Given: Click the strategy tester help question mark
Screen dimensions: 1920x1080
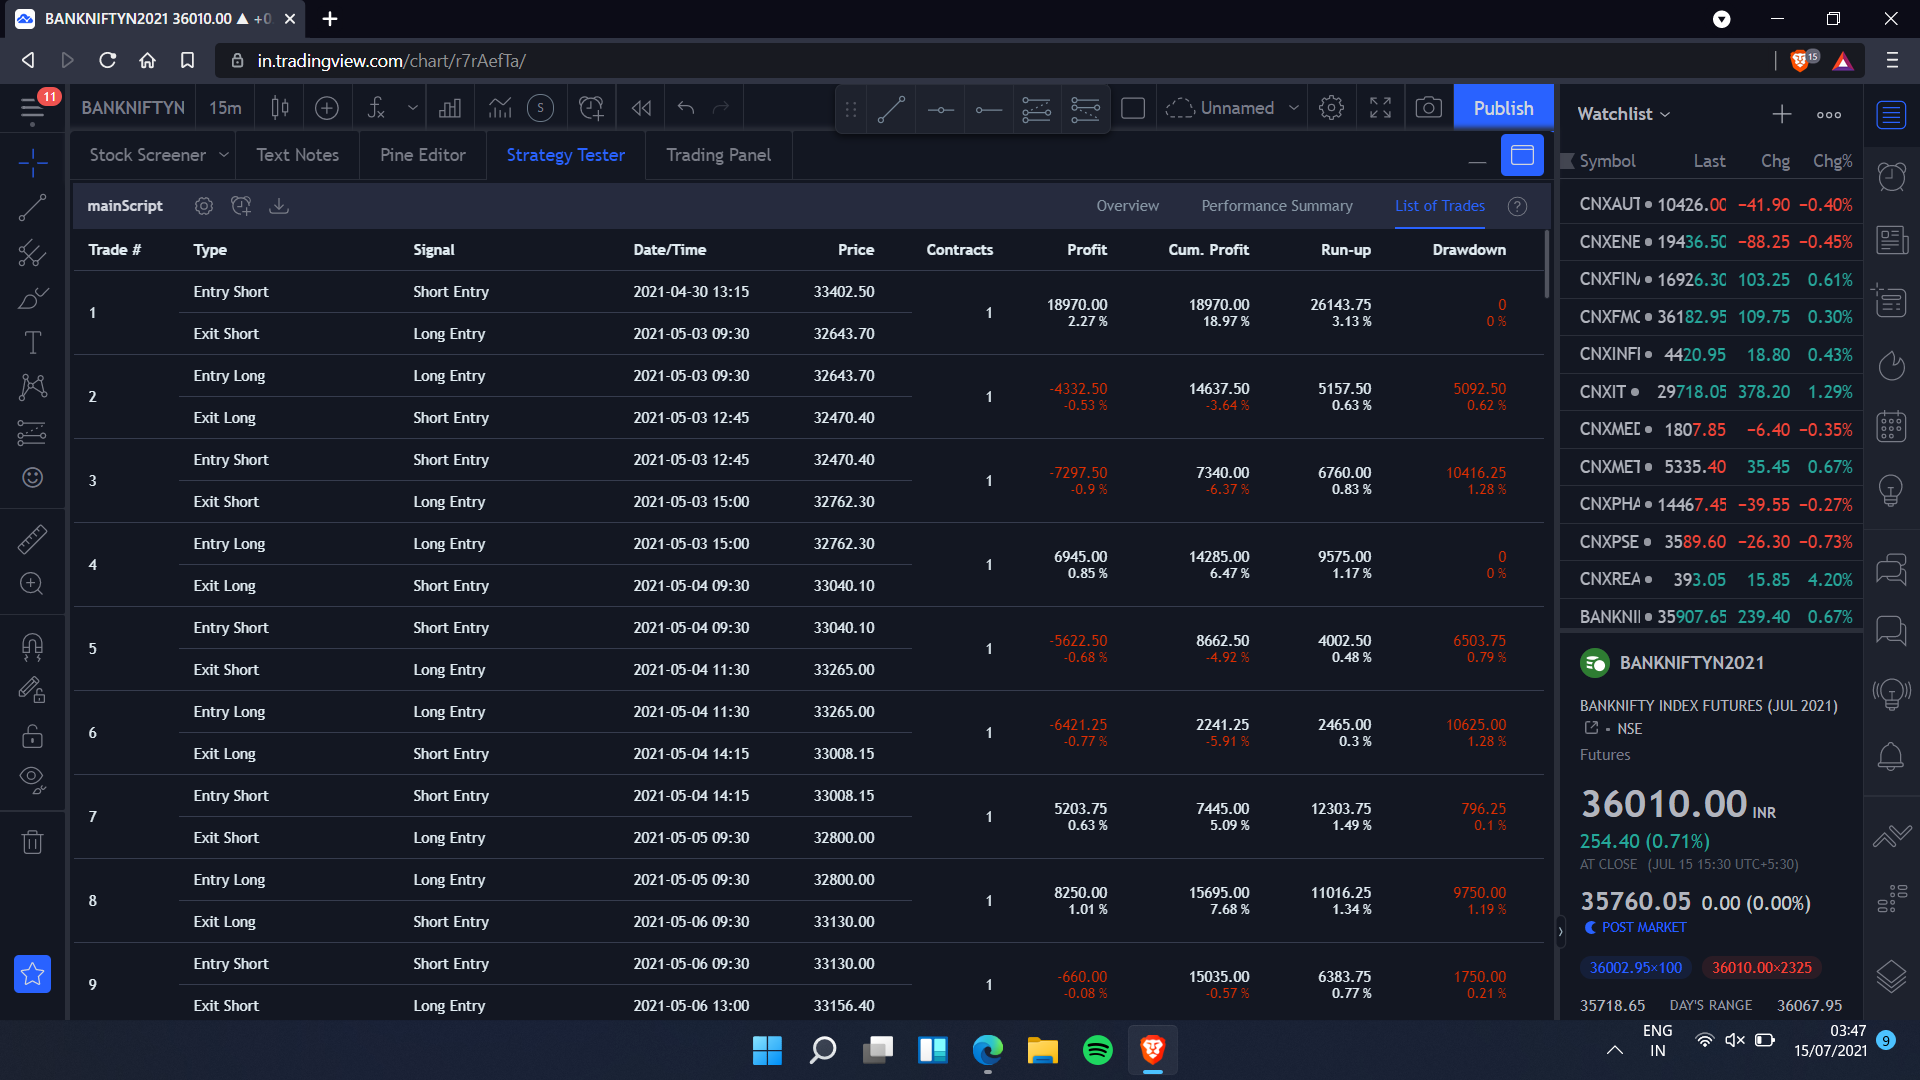Looking at the screenshot, I should (1517, 206).
